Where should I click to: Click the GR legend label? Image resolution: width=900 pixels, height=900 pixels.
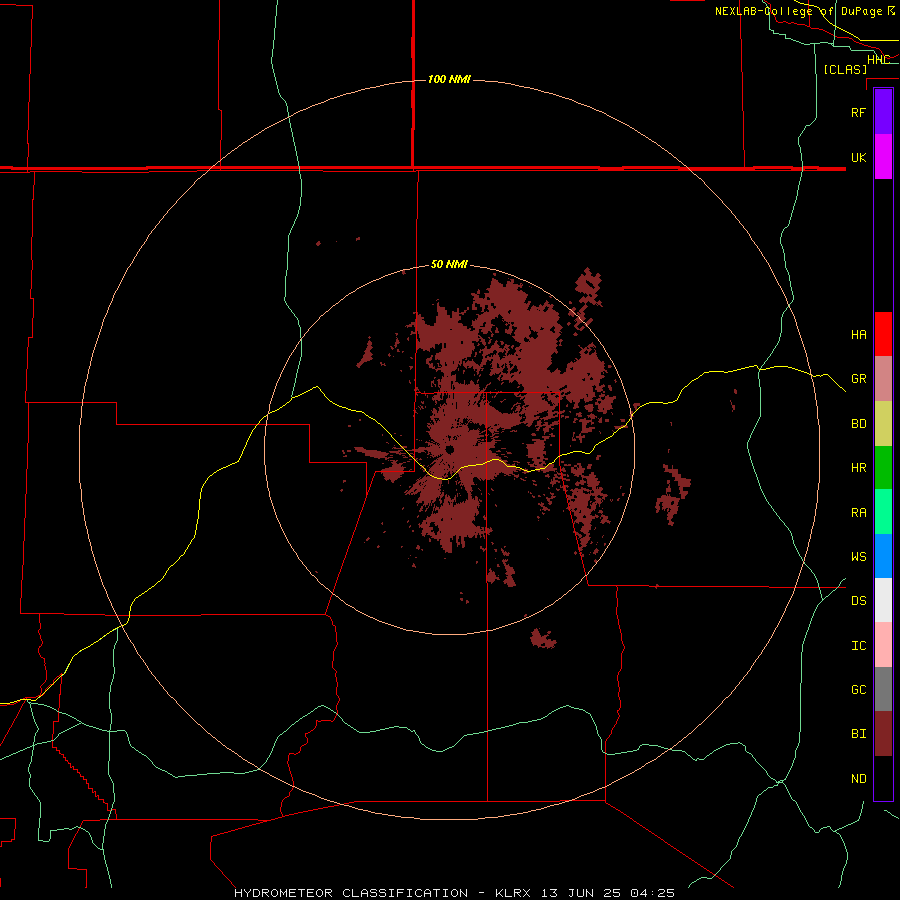(x=858, y=379)
